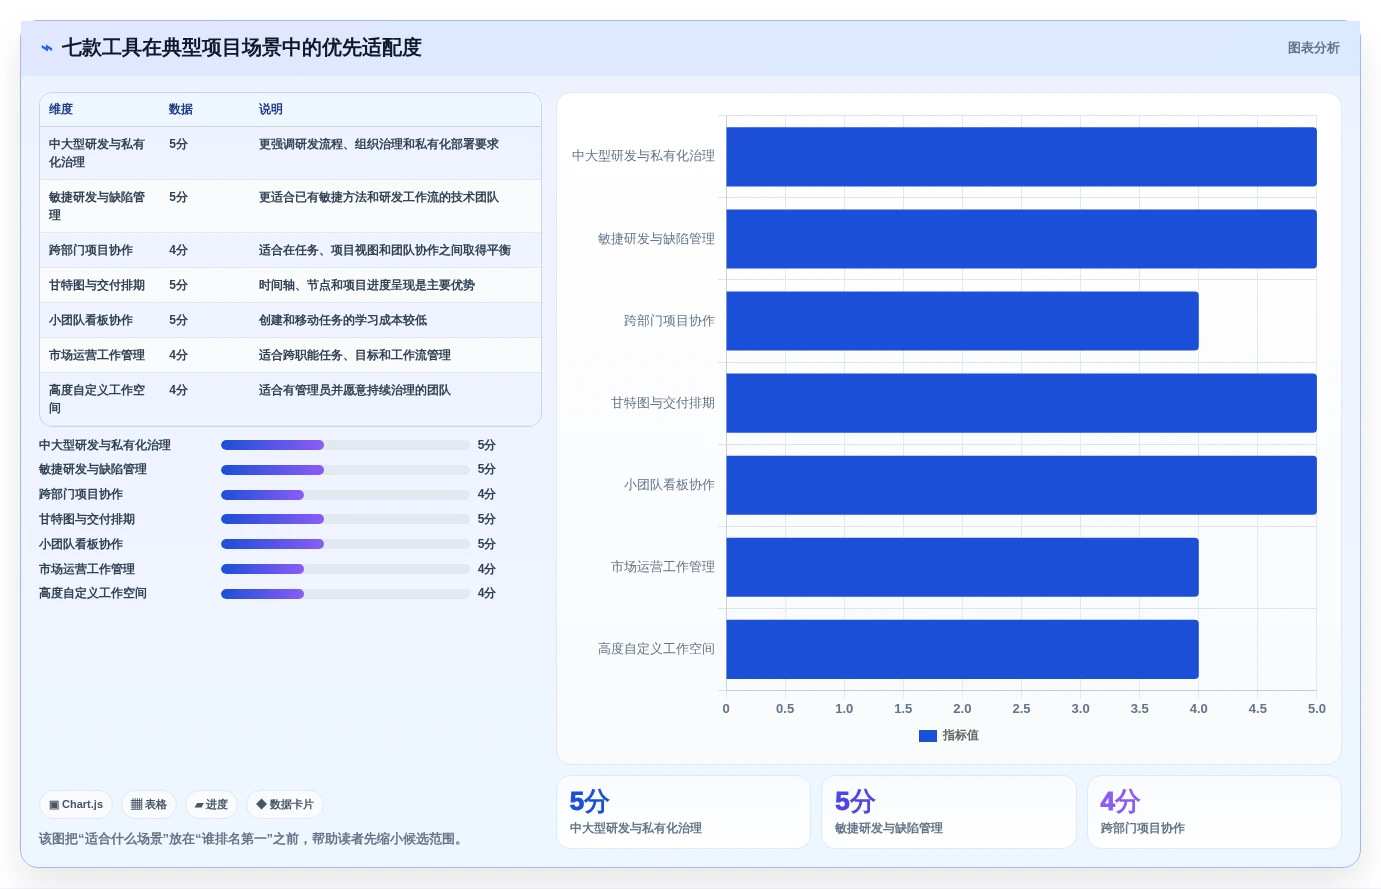The width and height of the screenshot is (1381, 889).
Task: Click progress bar for 敏捷研发与缺陷管理
Action: tap(345, 469)
